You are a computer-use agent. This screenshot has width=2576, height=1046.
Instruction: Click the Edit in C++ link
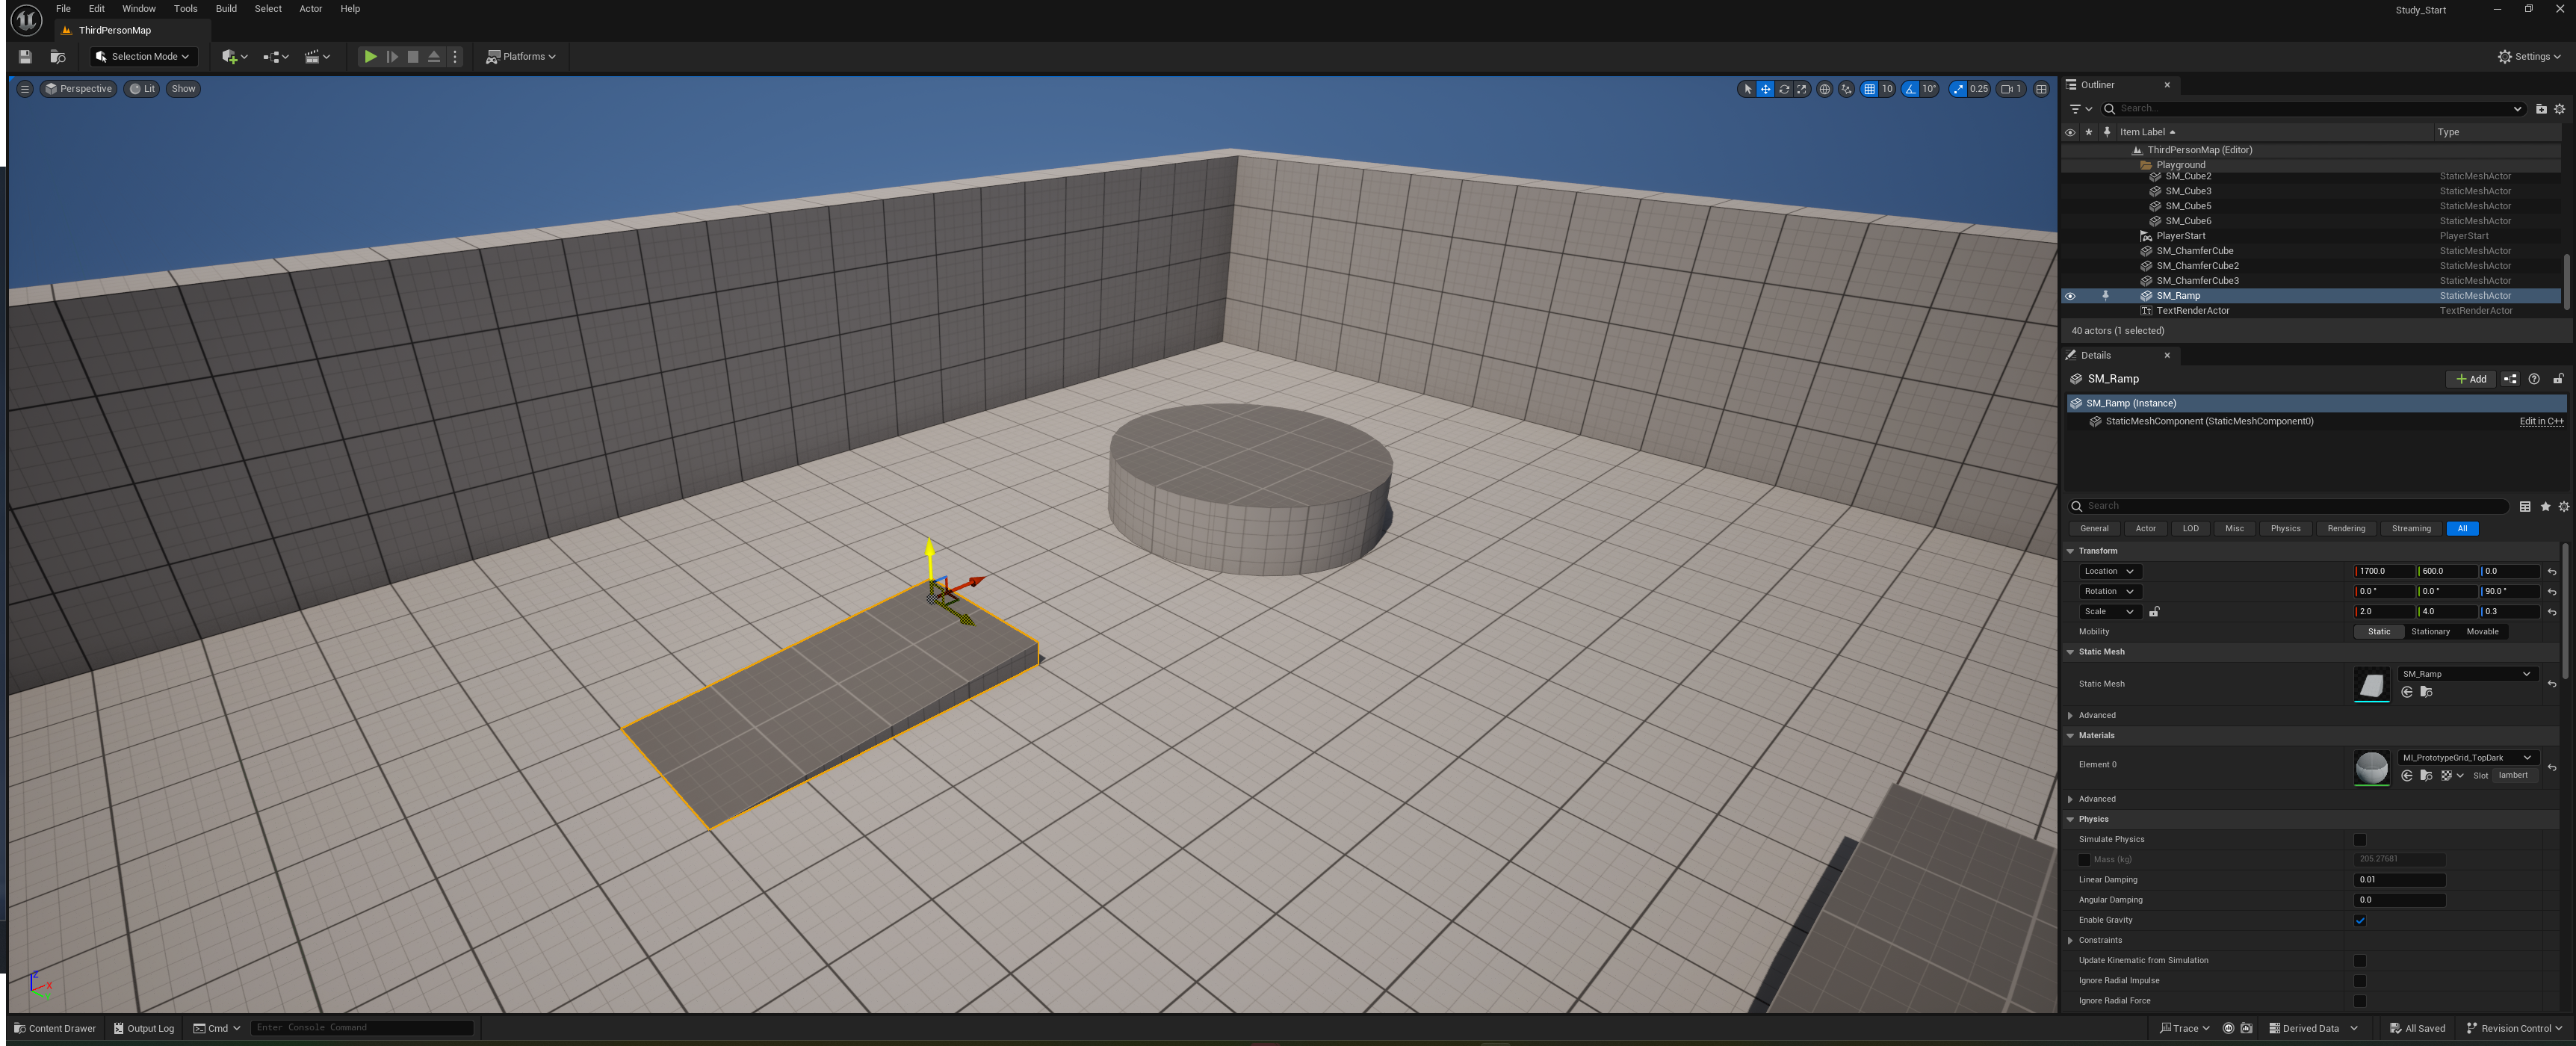click(2540, 422)
